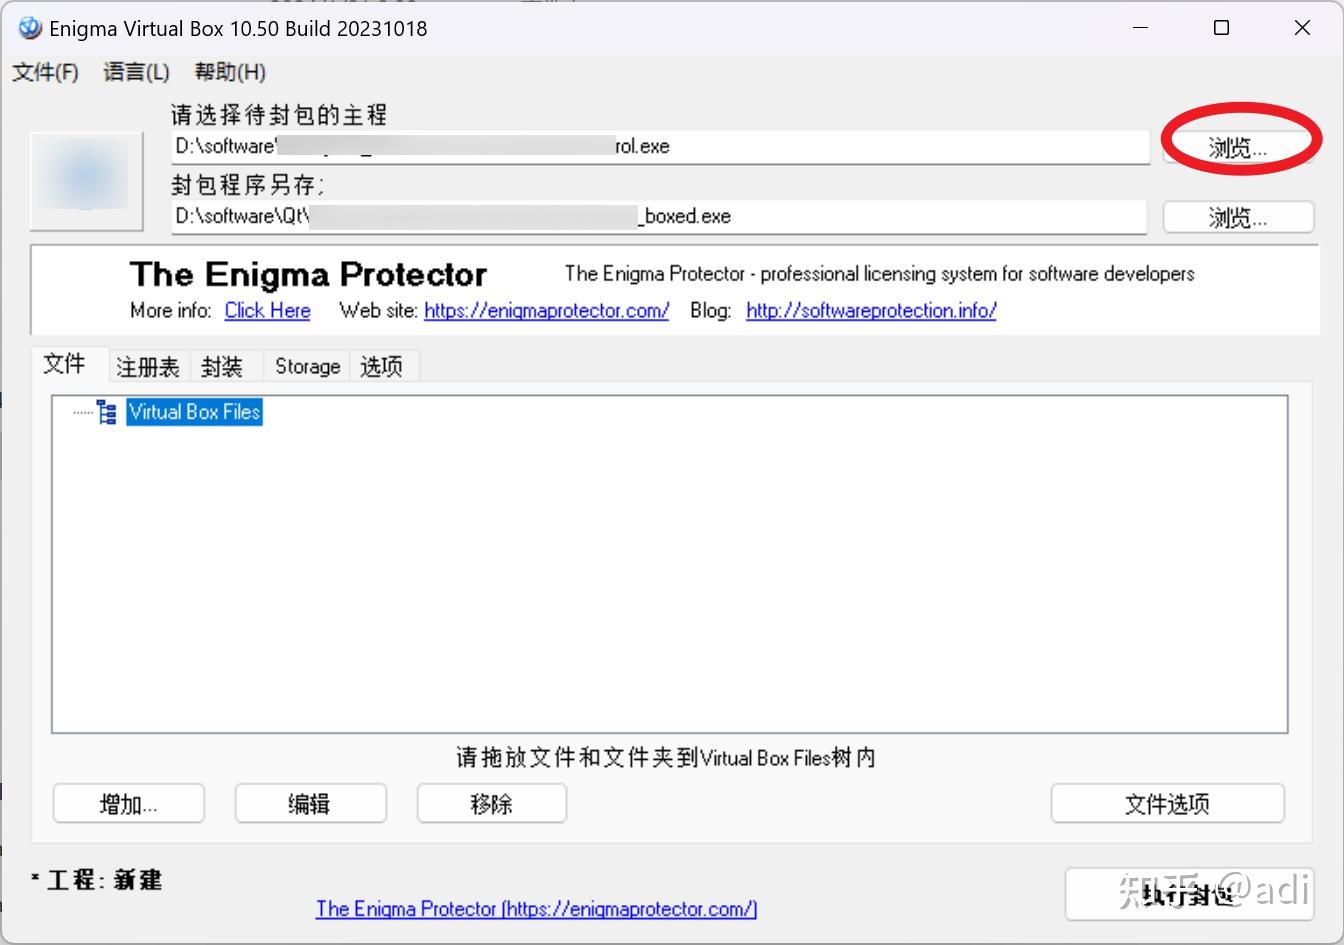Click the input field showing the boxed.exe path
The width and height of the screenshot is (1344, 945).
660,216
